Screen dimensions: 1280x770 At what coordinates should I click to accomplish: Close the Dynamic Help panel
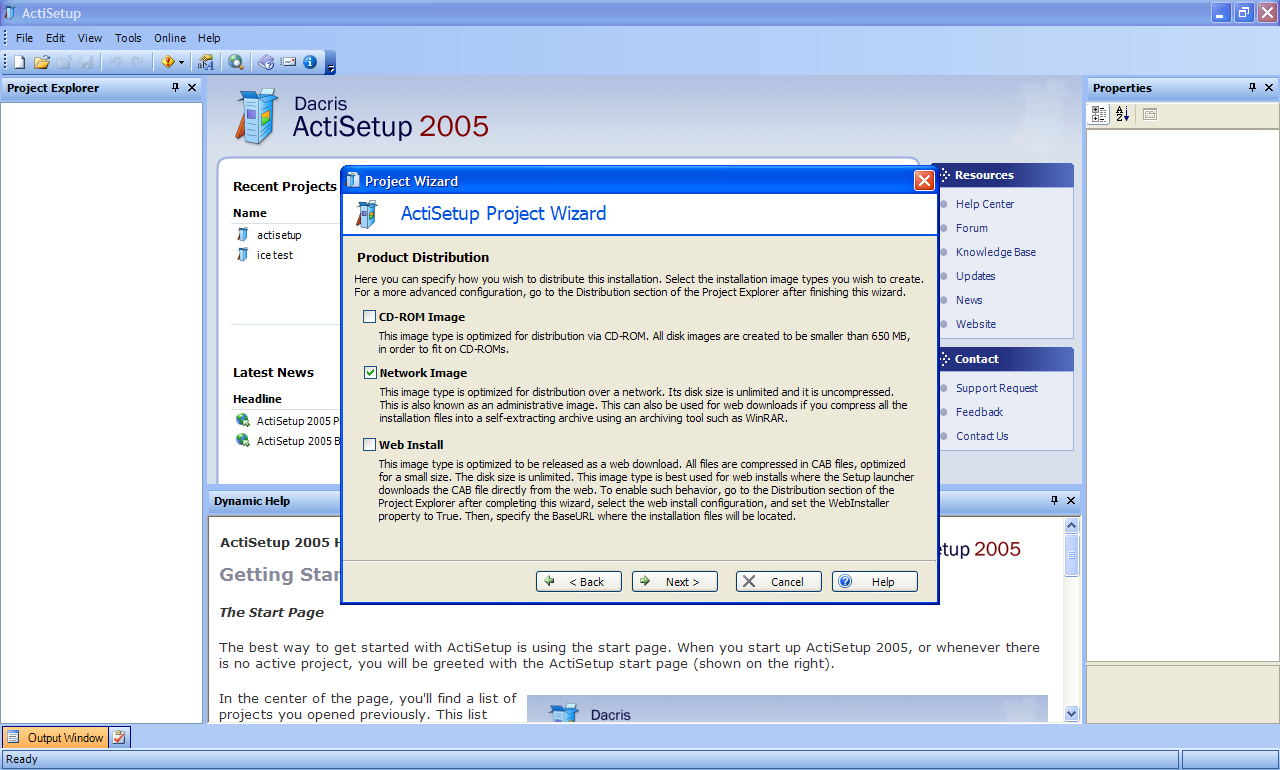(x=1071, y=500)
